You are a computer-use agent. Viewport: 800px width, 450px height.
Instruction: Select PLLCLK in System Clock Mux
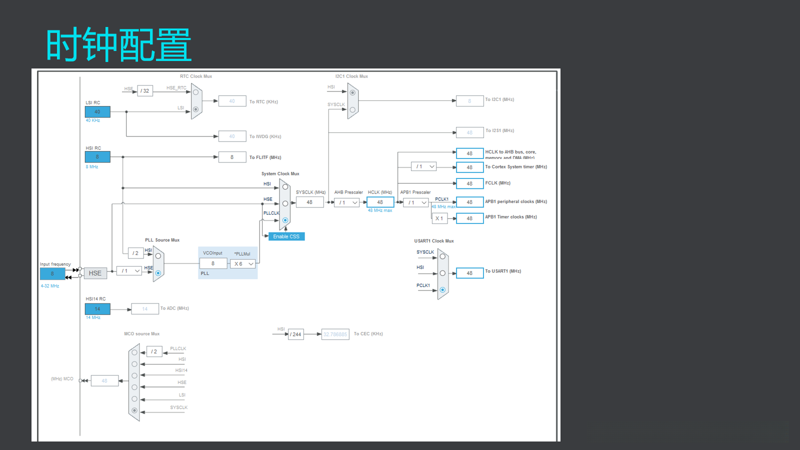[285, 220]
